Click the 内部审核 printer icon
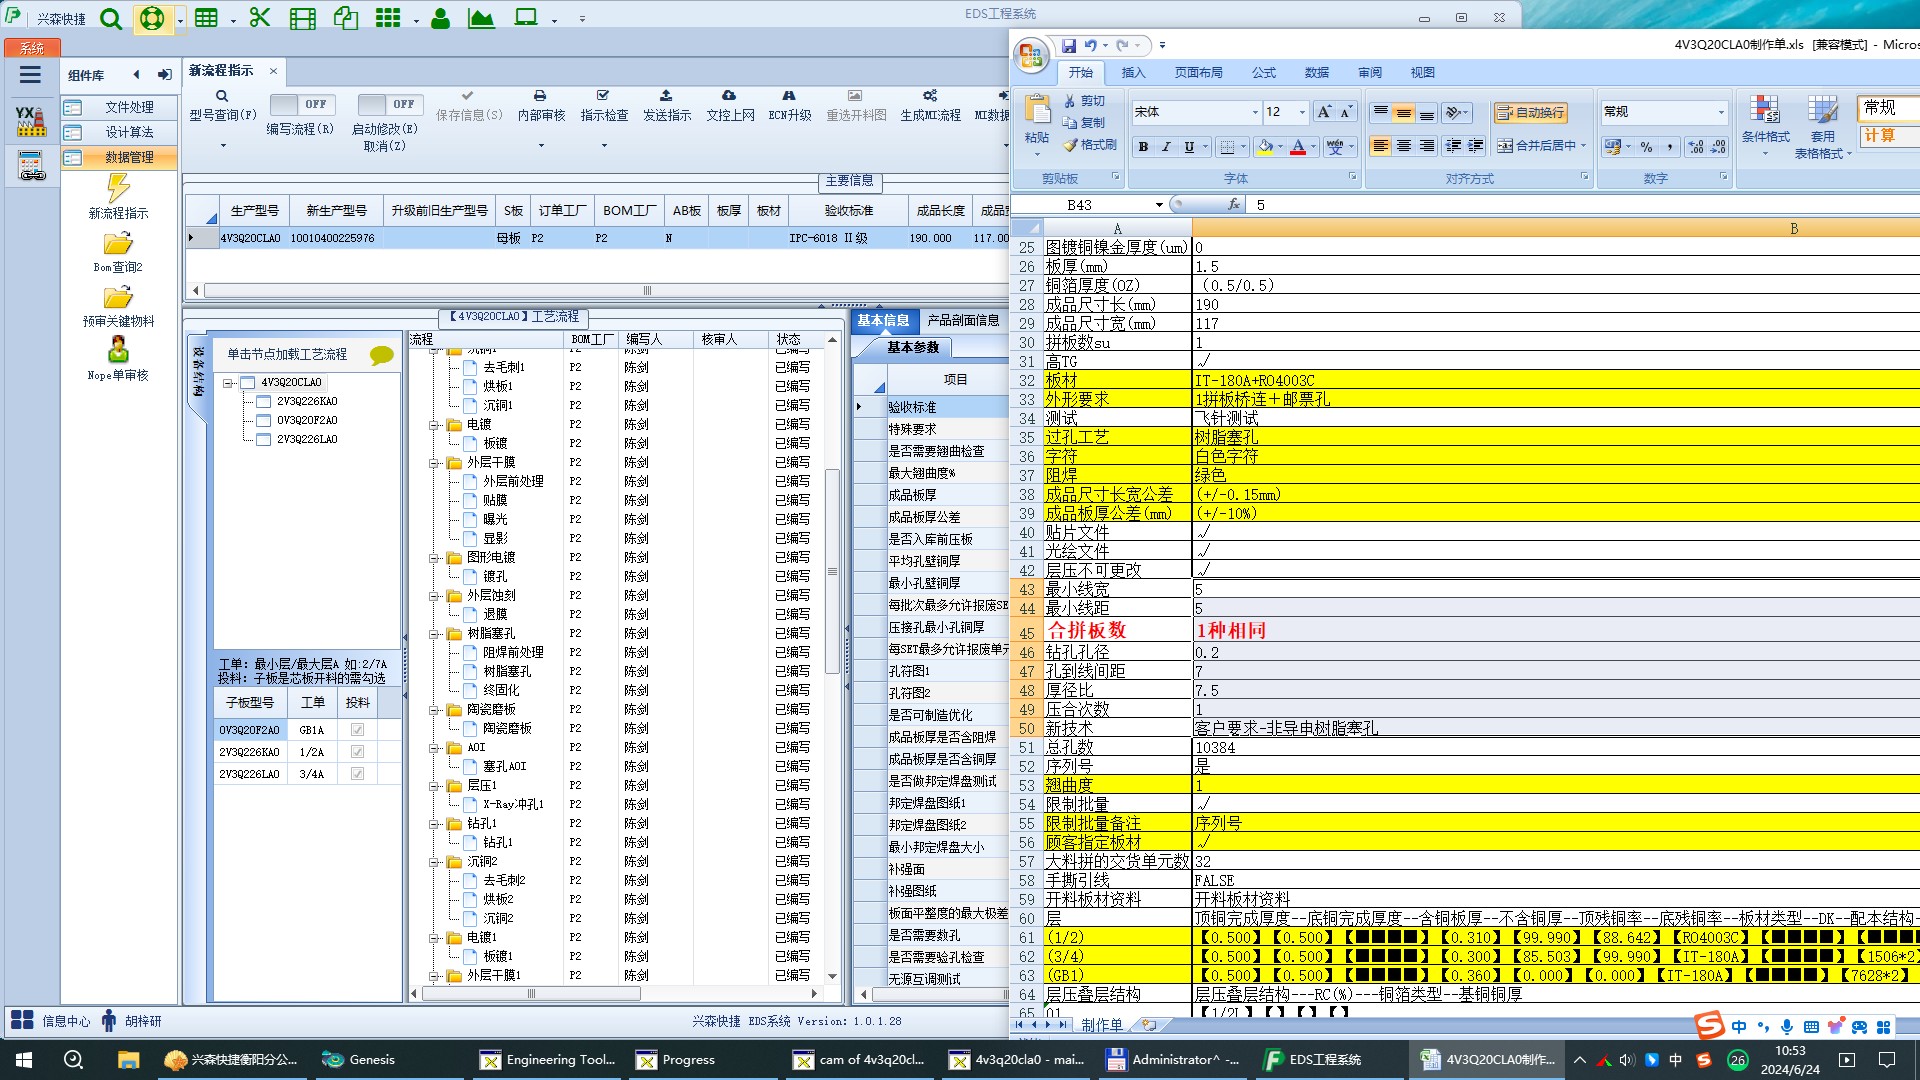This screenshot has width=1920, height=1080. coord(540,96)
